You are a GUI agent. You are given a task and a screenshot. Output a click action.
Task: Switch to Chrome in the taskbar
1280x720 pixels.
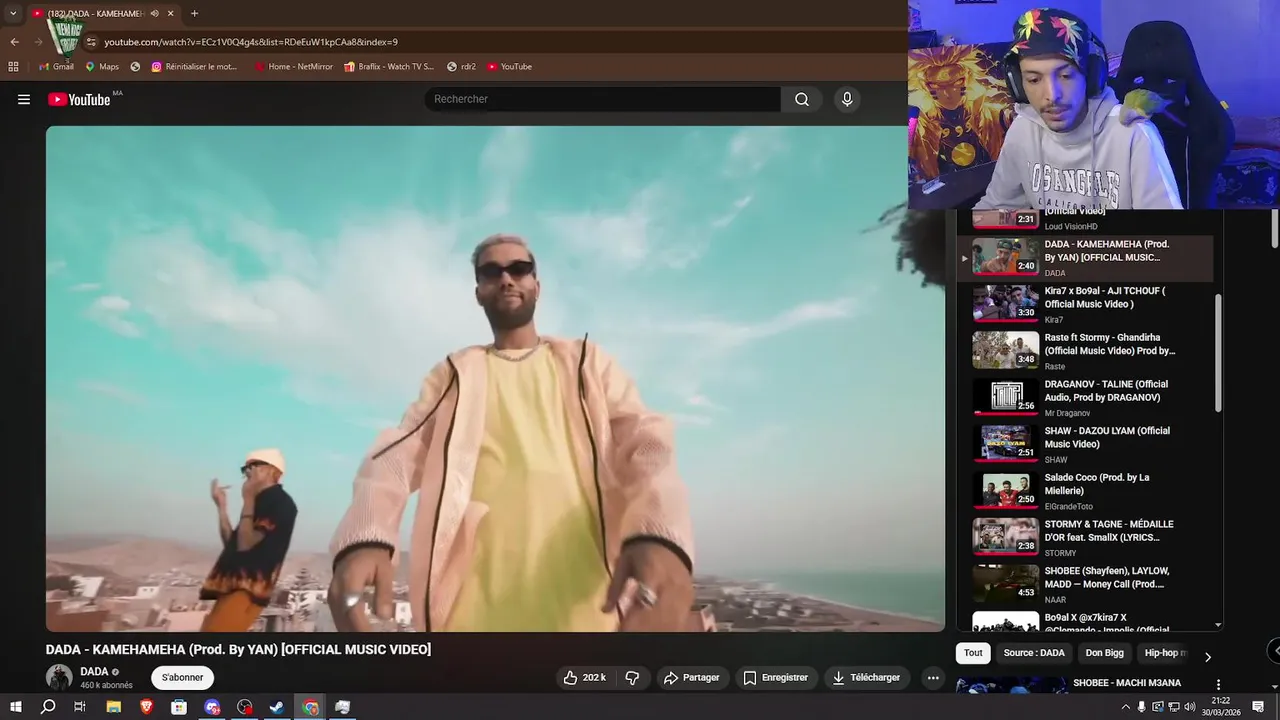[311, 707]
